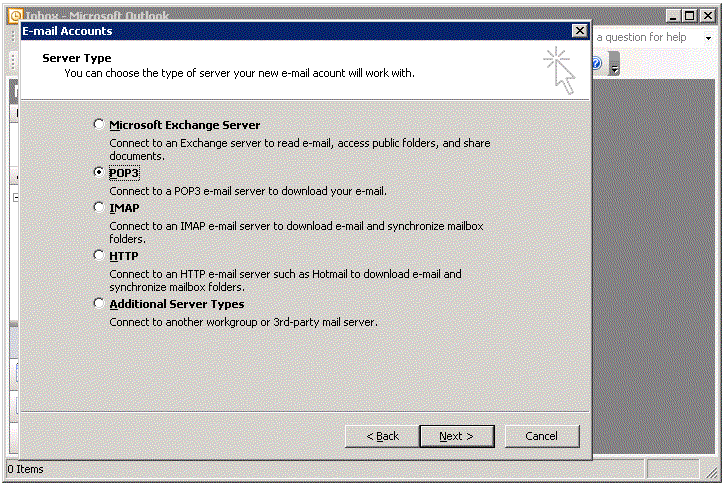This screenshot has height=485, width=724.
Task: Close the Microsoft Outlook window
Action: coord(707,16)
